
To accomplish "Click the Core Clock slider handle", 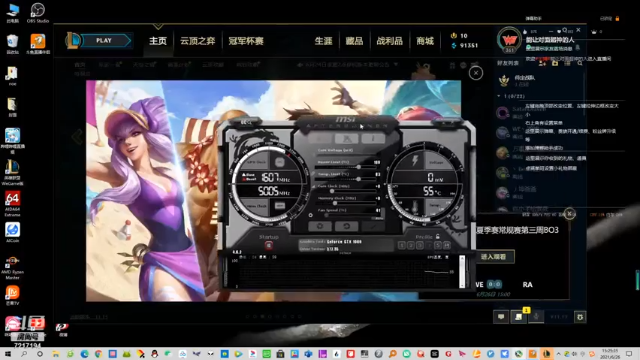I will [x=332, y=191].
